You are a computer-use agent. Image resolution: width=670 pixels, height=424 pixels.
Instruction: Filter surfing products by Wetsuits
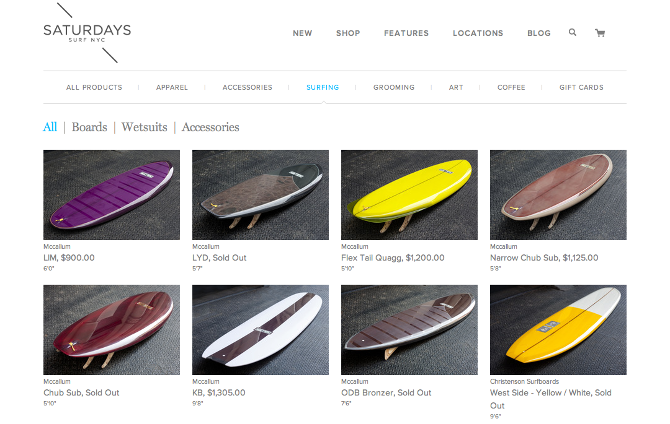tap(144, 127)
